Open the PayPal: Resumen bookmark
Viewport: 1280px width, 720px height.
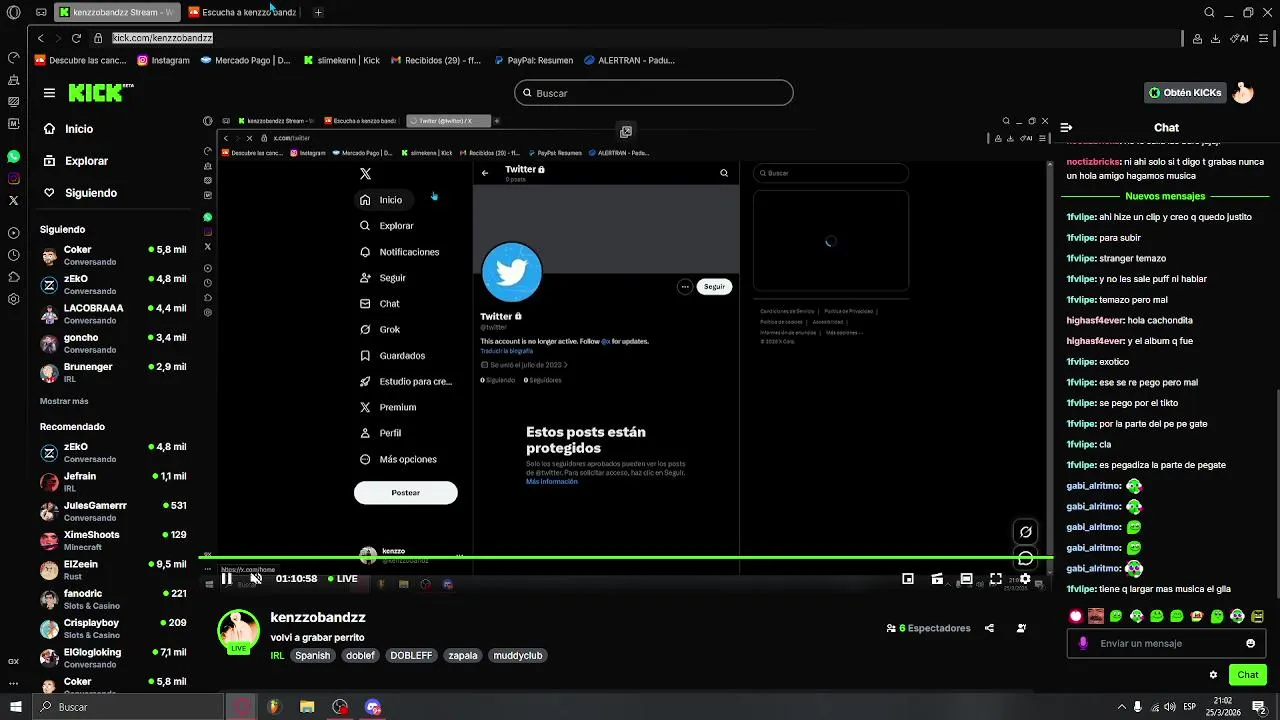pos(533,60)
